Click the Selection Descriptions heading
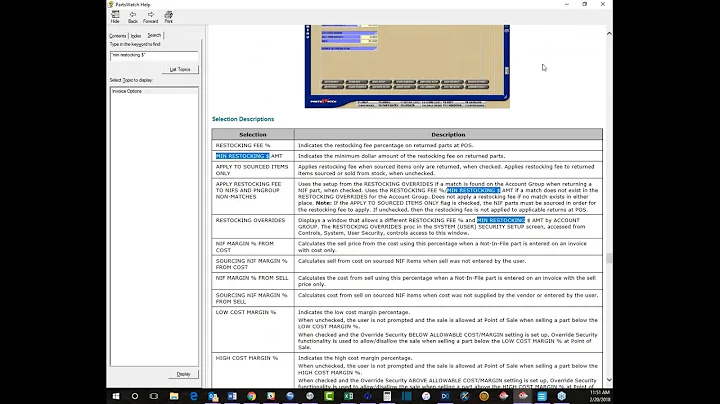Image resolution: width=720 pixels, height=404 pixels. pyautogui.click(x=243, y=119)
